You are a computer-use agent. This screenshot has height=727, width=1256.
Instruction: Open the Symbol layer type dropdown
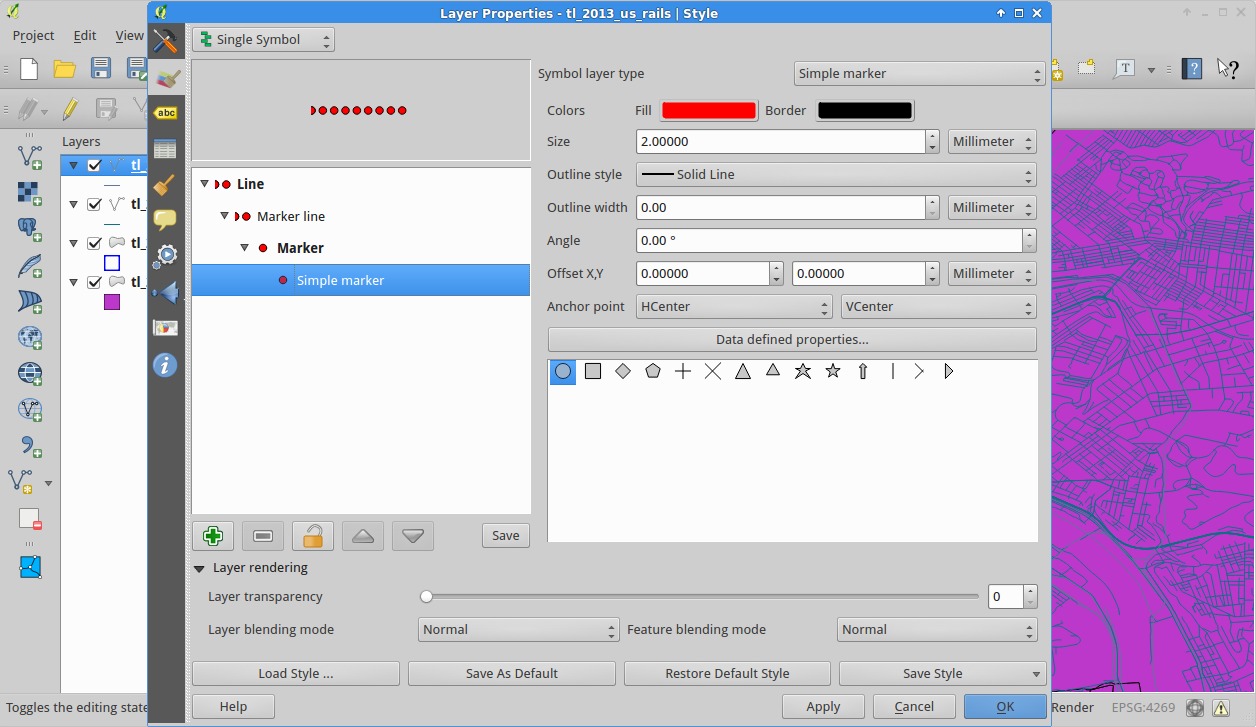click(919, 74)
